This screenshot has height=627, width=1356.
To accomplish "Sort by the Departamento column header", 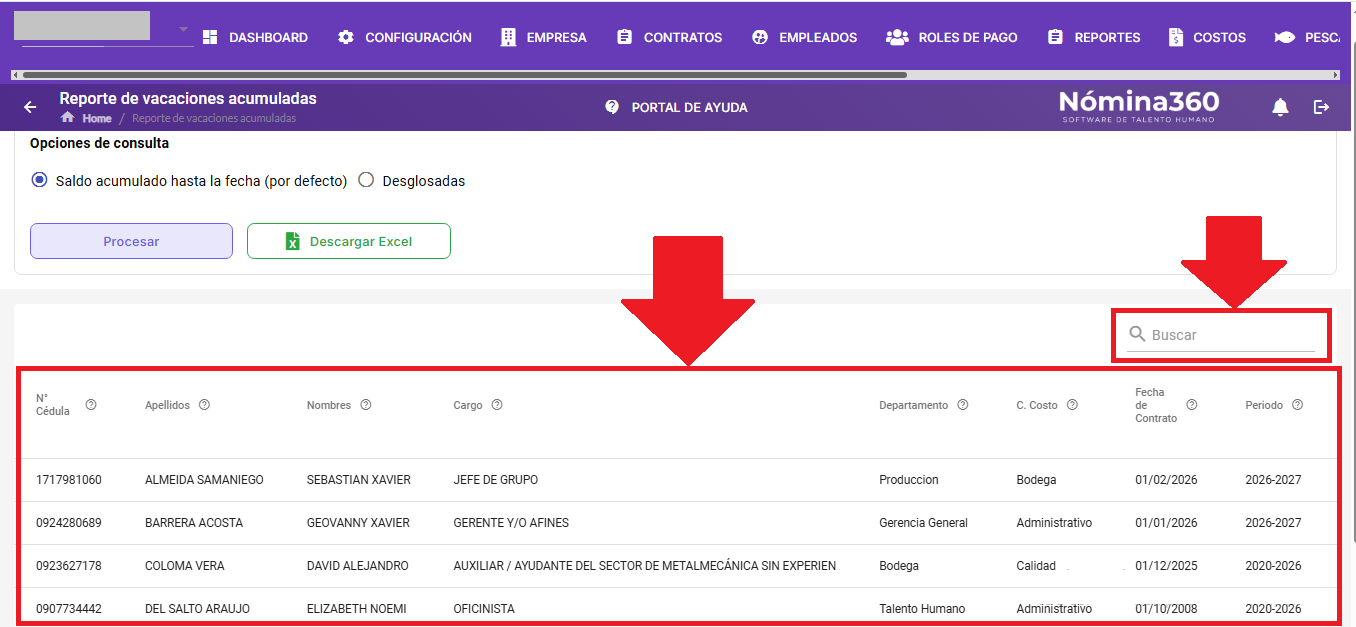I will point(913,405).
